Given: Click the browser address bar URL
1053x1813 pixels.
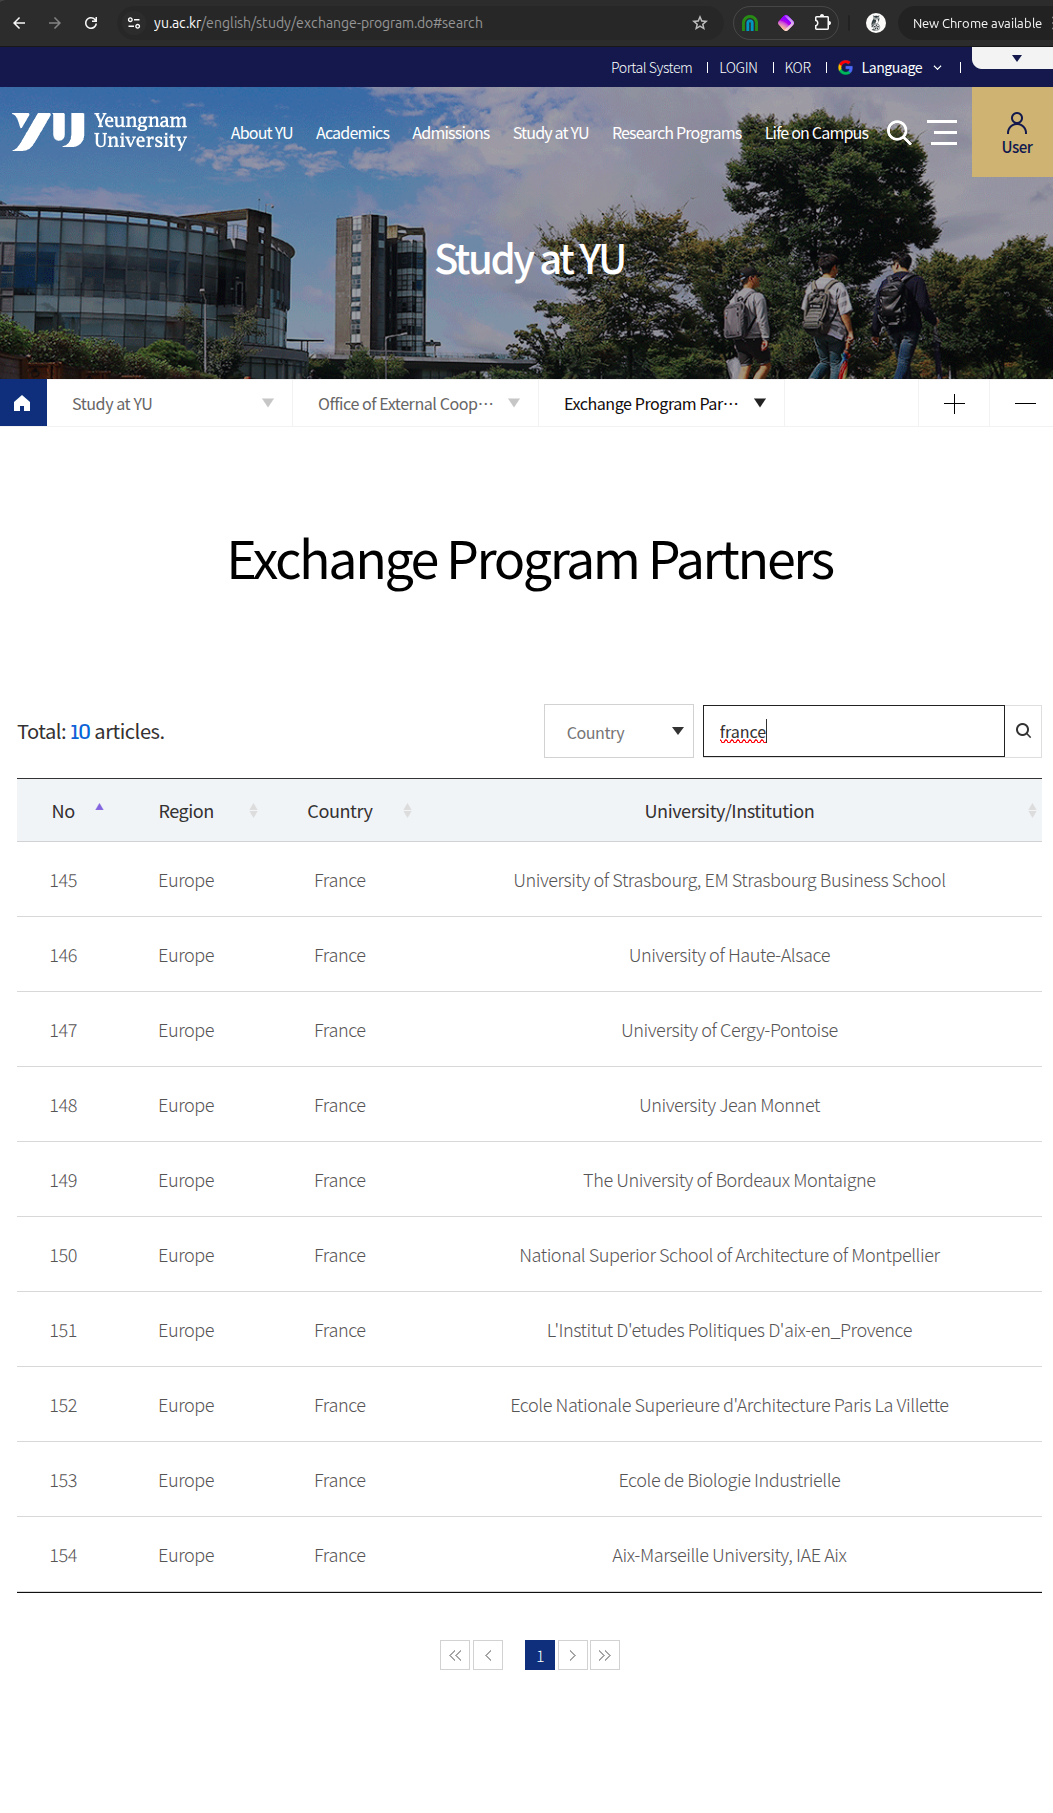Looking at the screenshot, I should point(318,22).
